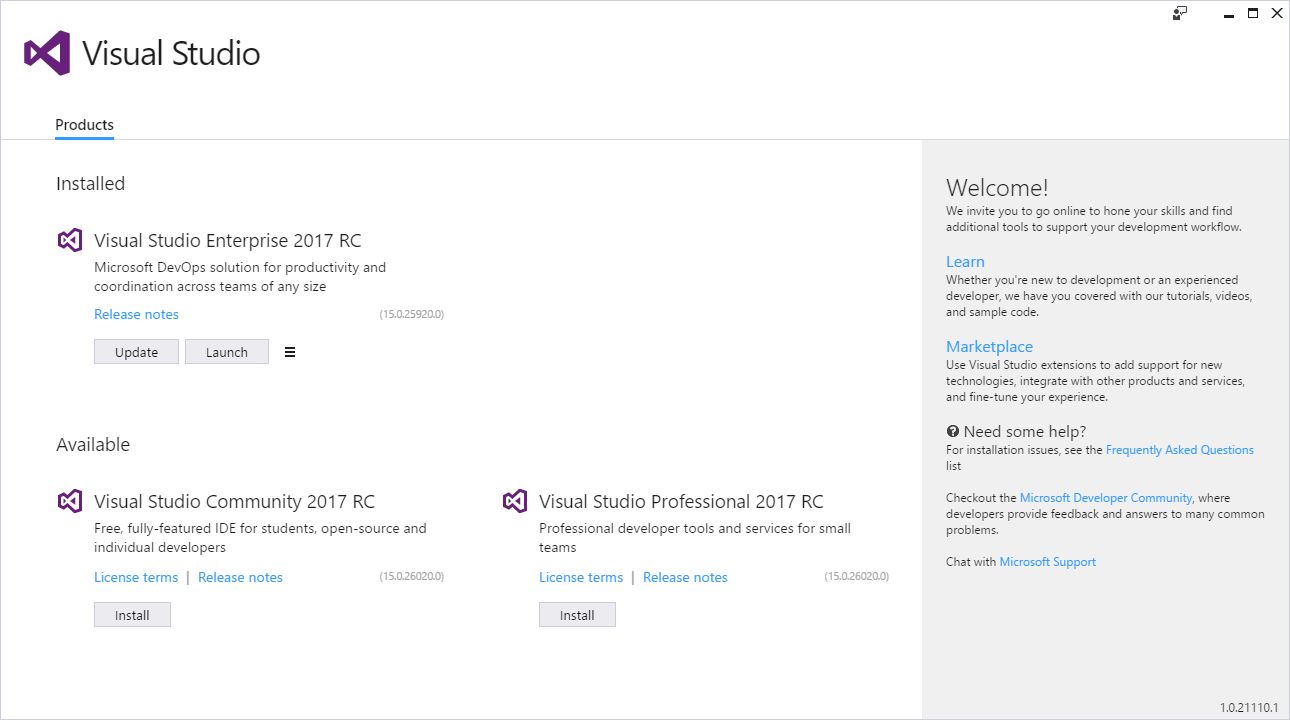Launch Visual Studio Enterprise
1290x720 pixels.
(x=227, y=352)
